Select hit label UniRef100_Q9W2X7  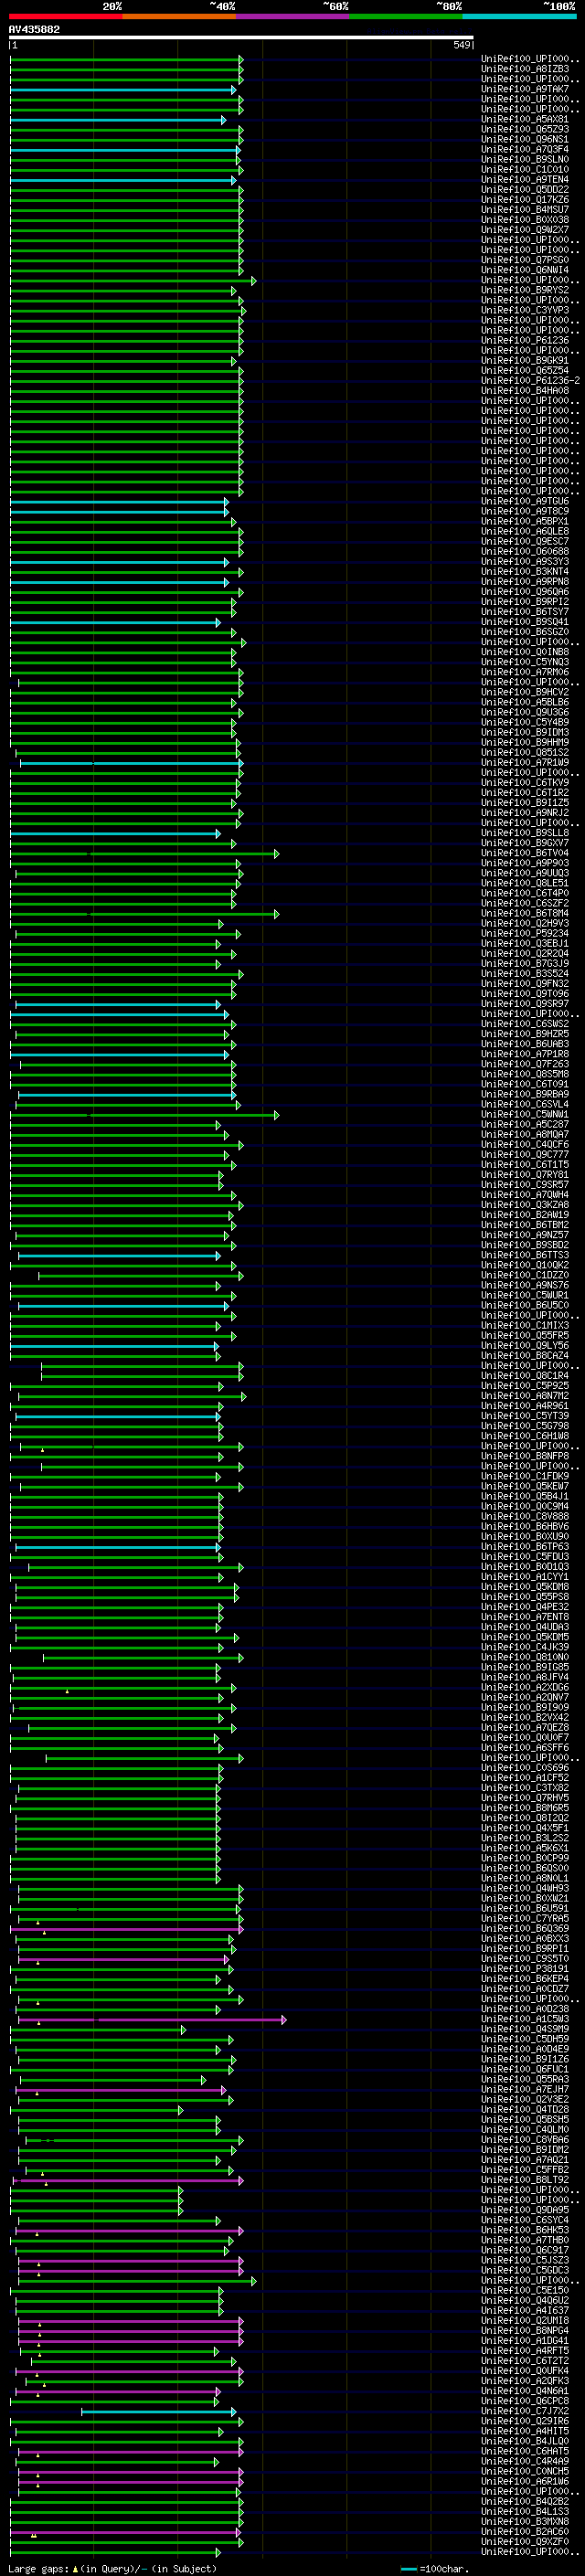click(x=525, y=230)
